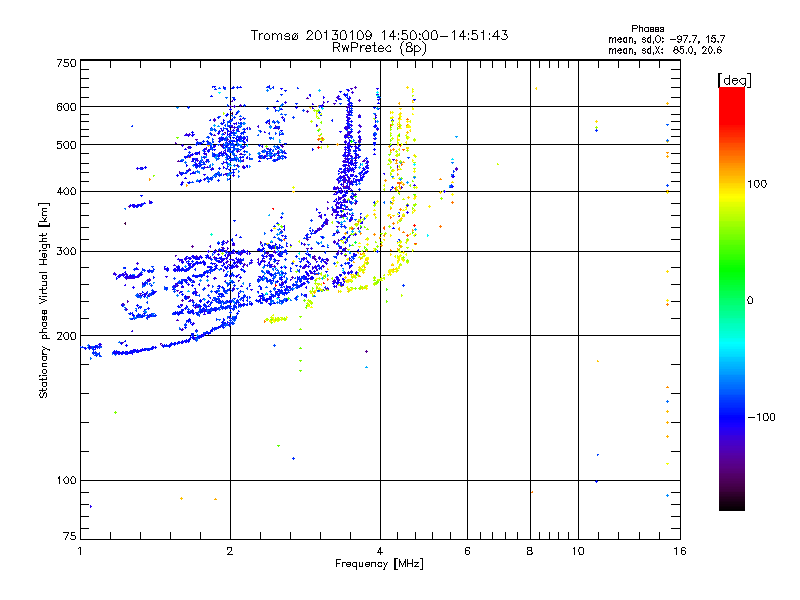Screen dimensions: 800x600
Task: Click the y-axis tick label '600'
Action: (x=66, y=107)
